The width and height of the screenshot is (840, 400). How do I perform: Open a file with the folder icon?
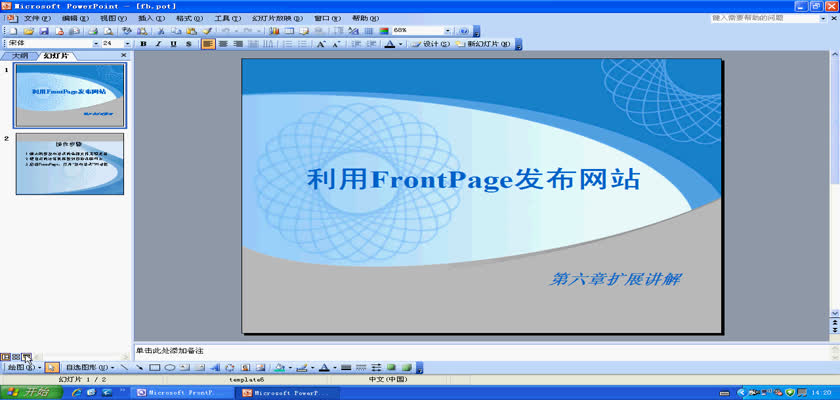[x=29, y=31]
